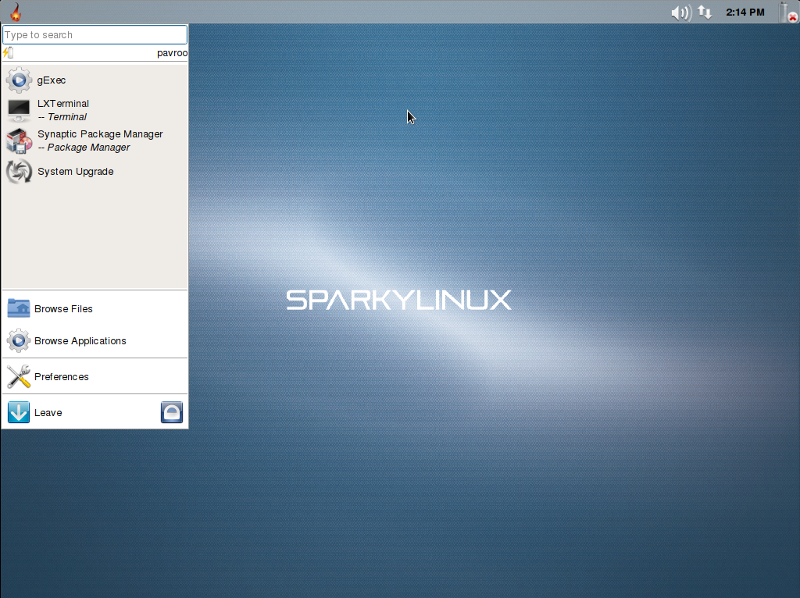Open the gExec gear icon
The height and width of the screenshot is (598, 800).
pos(19,80)
